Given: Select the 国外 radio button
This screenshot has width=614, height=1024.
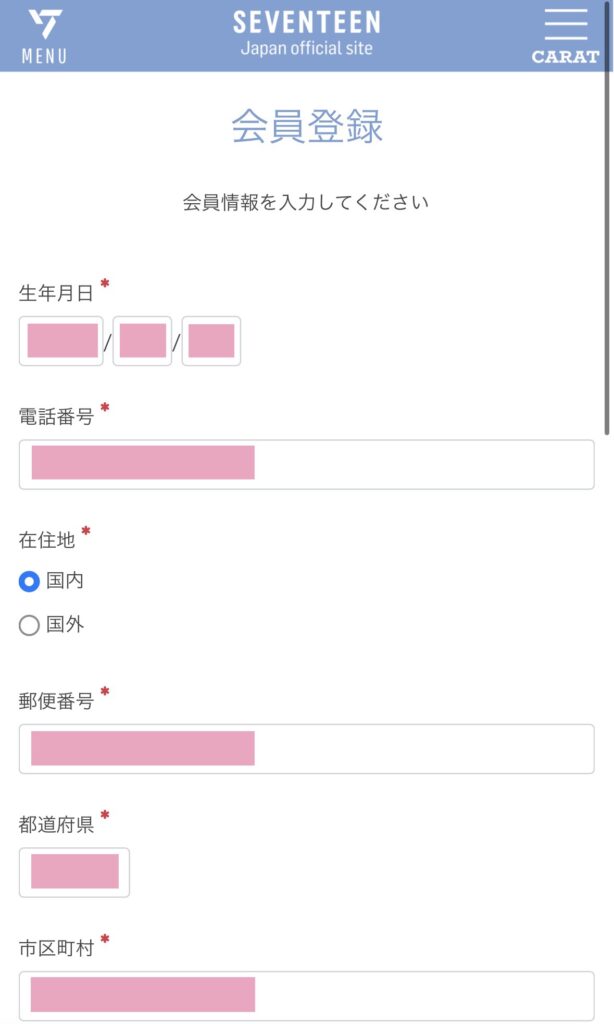Looking at the screenshot, I should [x=30, y=626].
